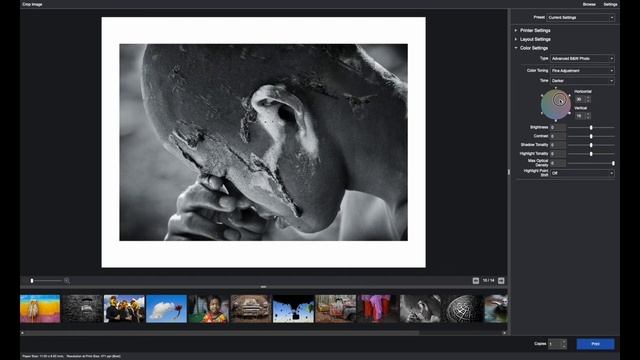The image size is (640, 360).
Task: Increase the Horizontal value with stepper
Action: point(588,98)
